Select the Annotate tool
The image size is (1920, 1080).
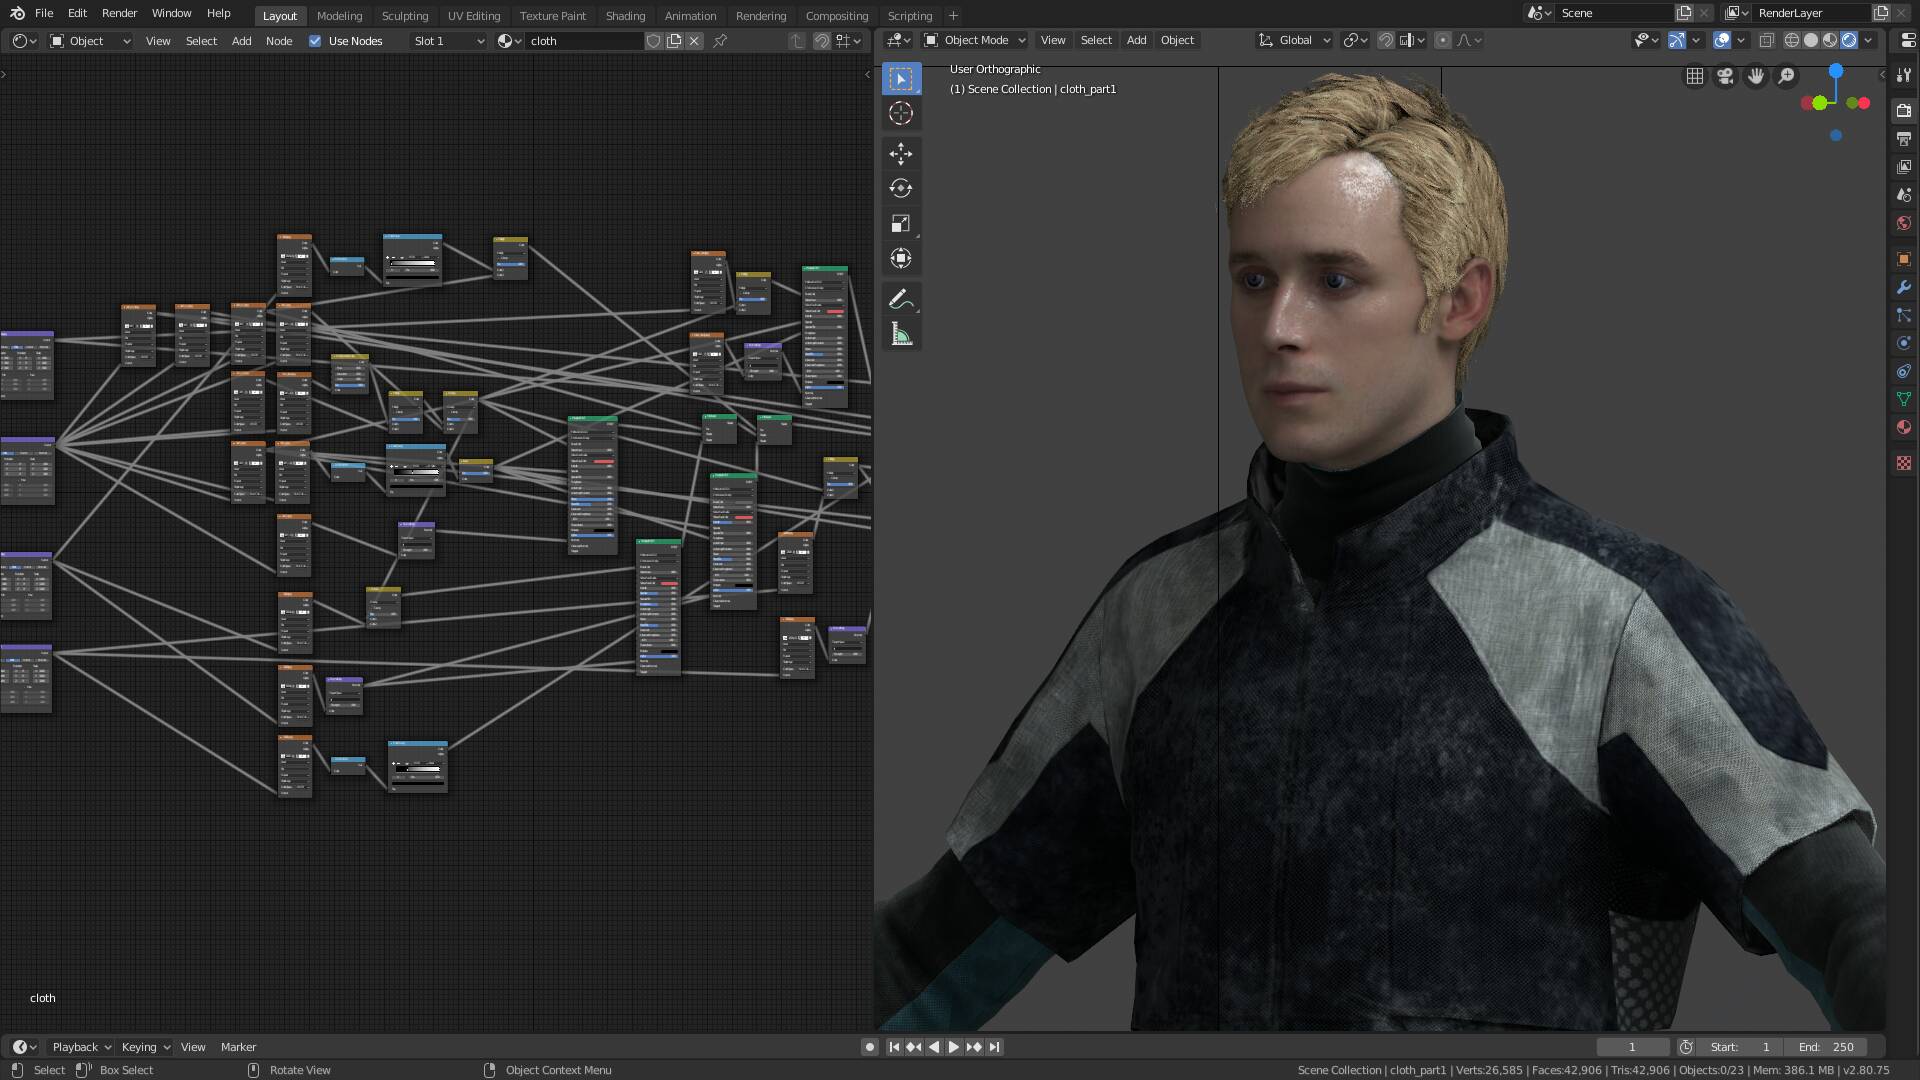click(x=901, y=299)
